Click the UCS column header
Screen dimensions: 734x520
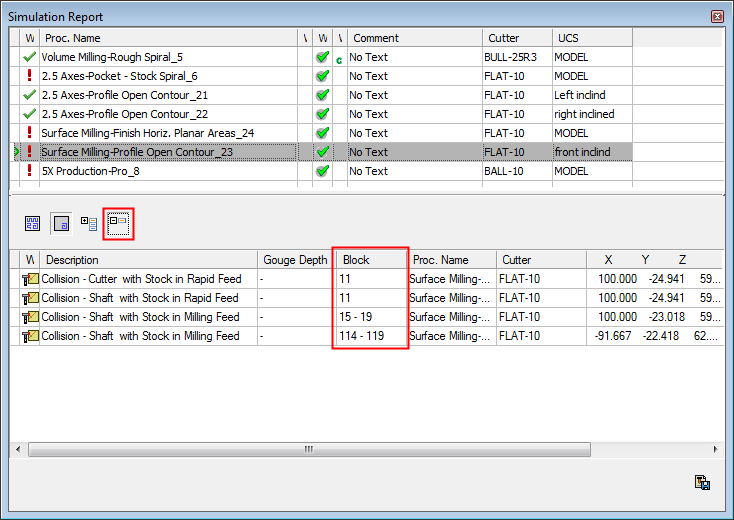point(592,38)
